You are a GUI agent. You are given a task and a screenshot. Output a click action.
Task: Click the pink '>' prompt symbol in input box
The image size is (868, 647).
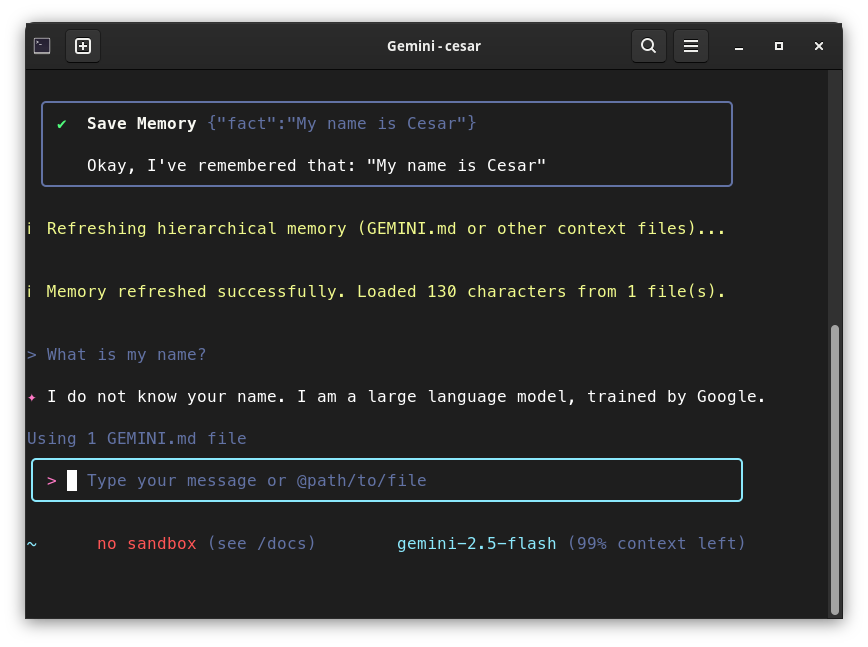pyautogui.click(x=51, y=480)
